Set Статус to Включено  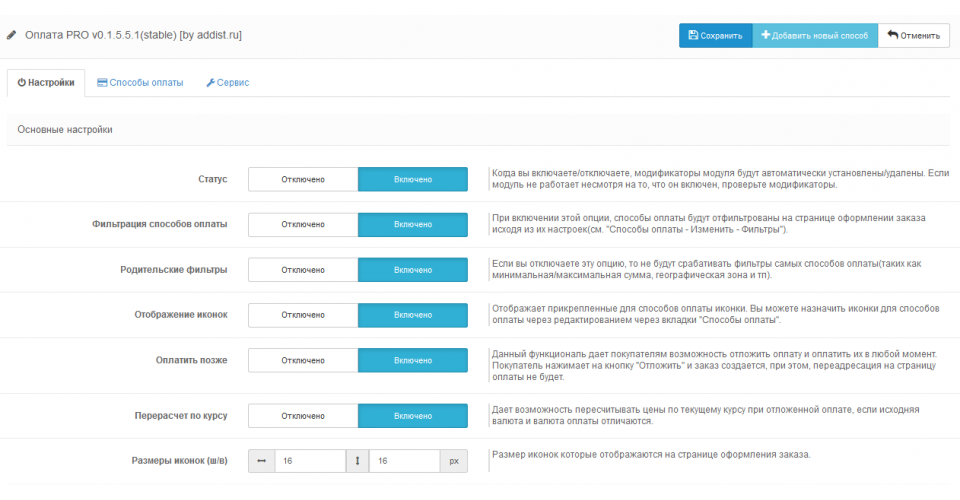[x=413, y=179]
